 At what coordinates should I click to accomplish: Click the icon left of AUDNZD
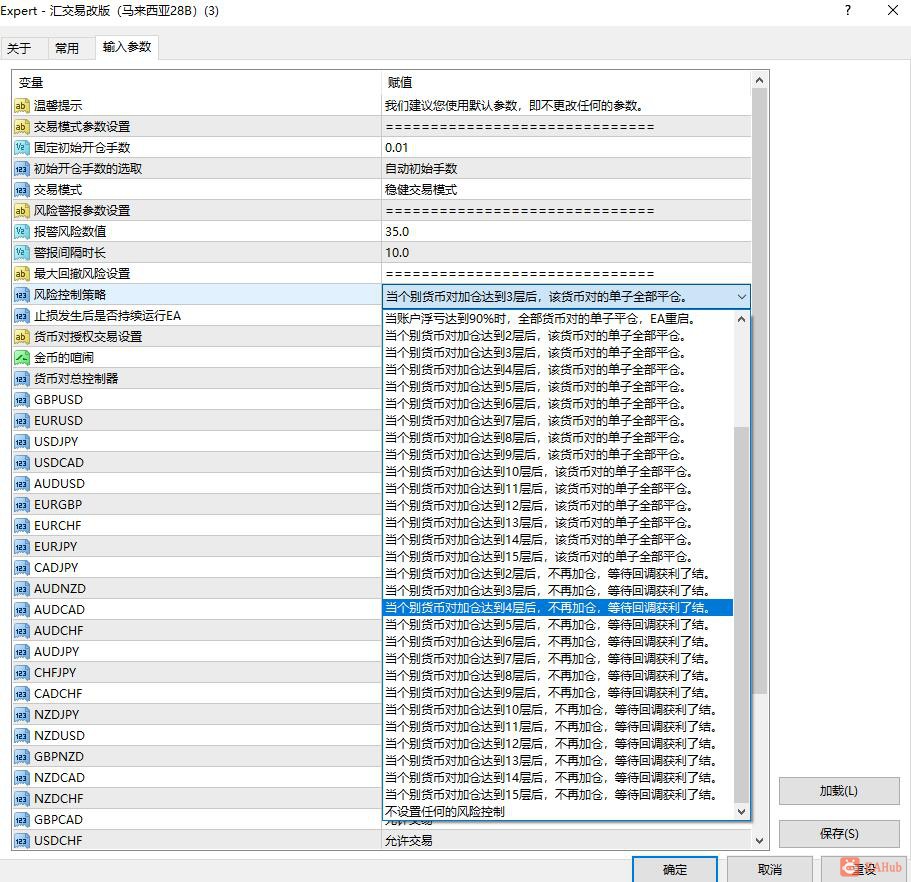pyautogui.click(x=21, y=589)
